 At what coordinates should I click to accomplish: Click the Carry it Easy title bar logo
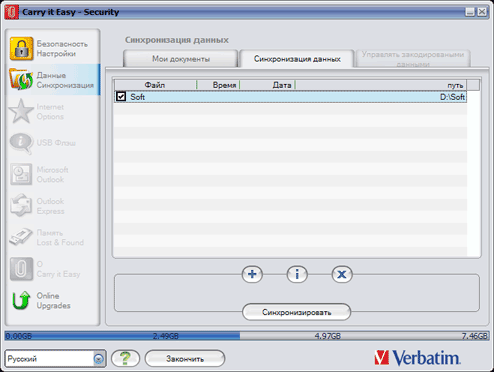tap(12, 12)
